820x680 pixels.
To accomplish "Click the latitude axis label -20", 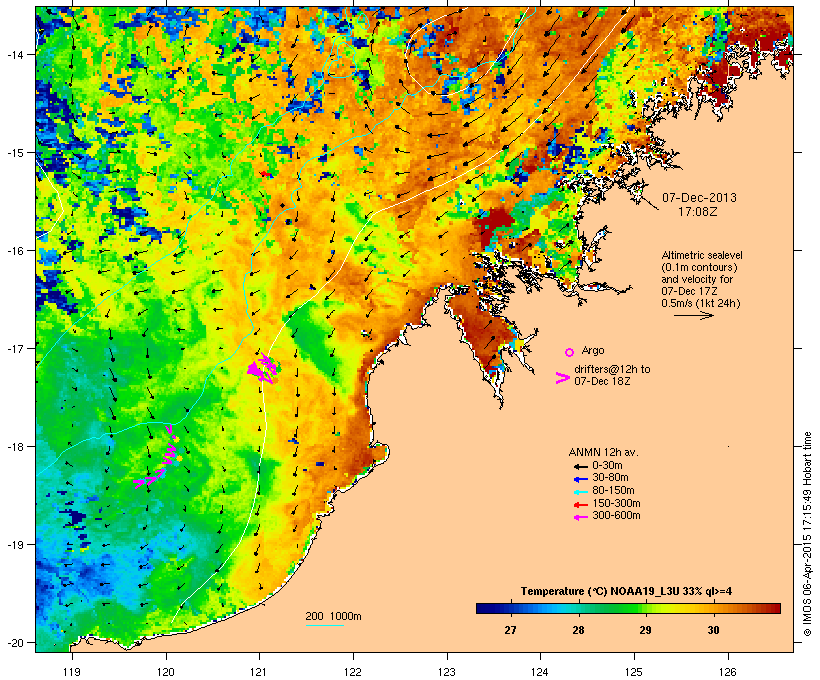I will click(x=15, y=642).
